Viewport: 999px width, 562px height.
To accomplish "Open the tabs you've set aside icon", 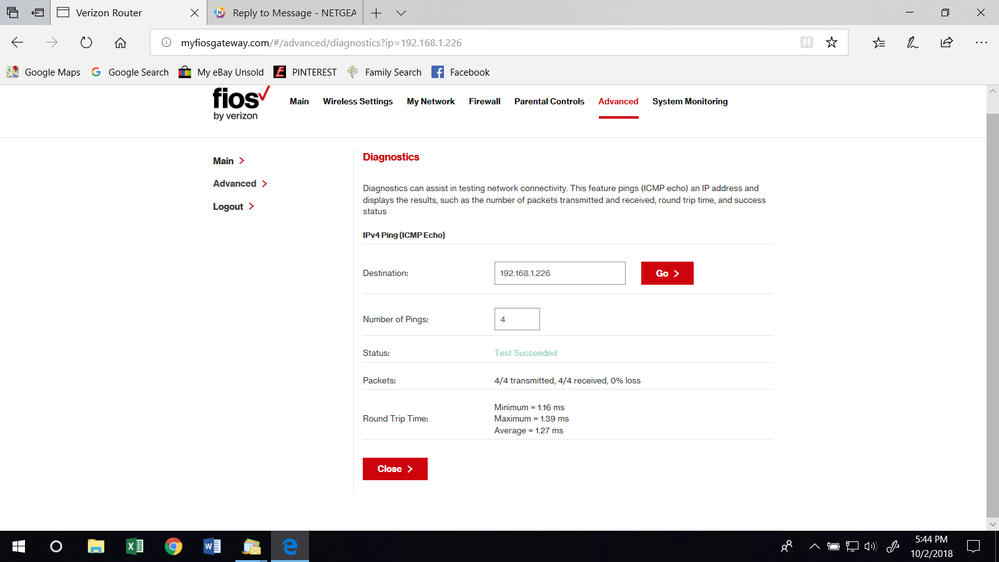I will click(x=12, y=13).
